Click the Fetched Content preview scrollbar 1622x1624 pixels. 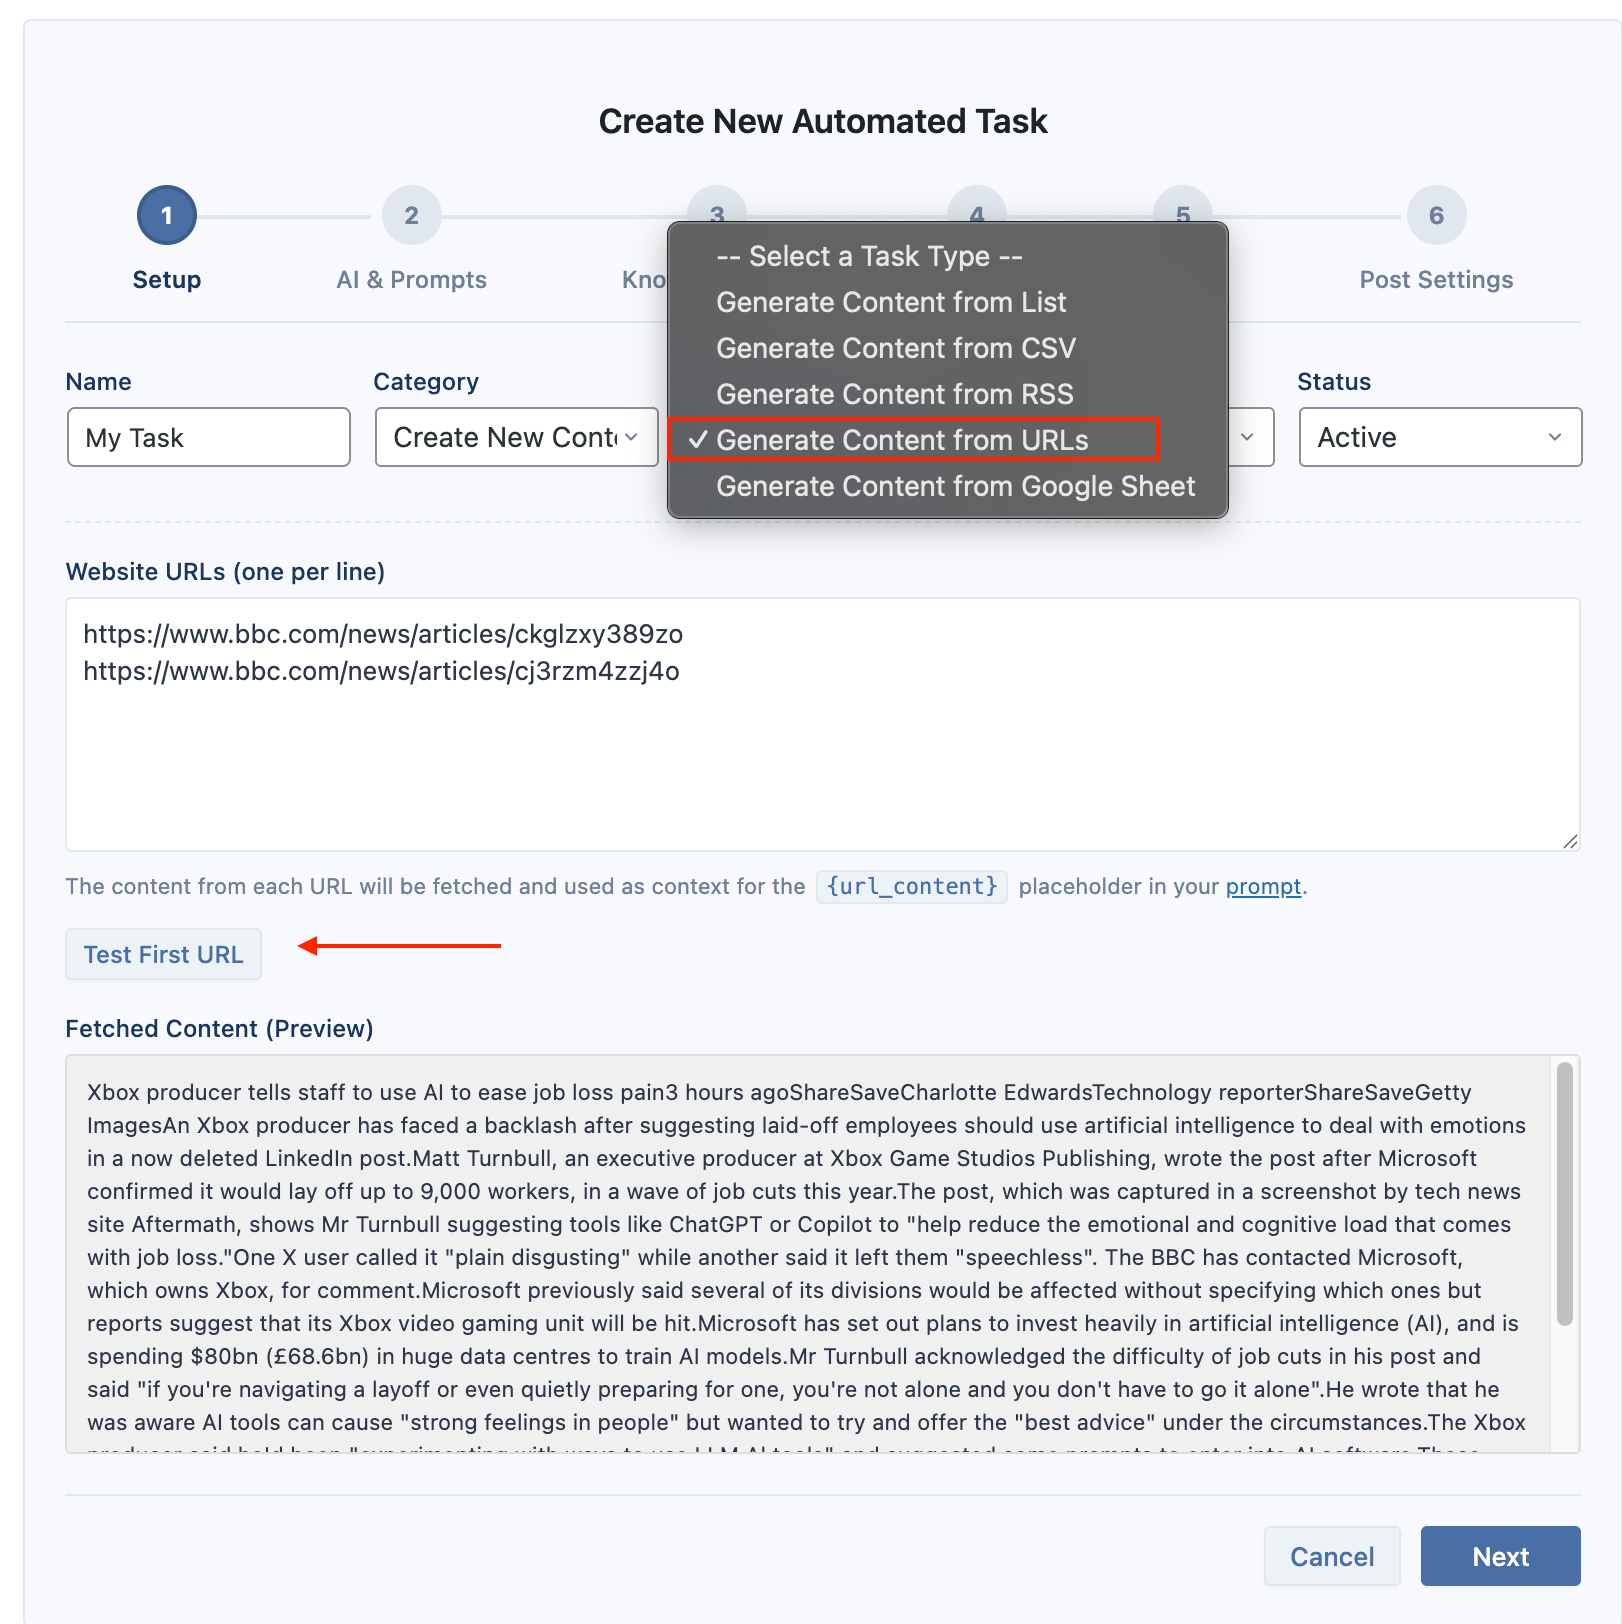1565,1194
